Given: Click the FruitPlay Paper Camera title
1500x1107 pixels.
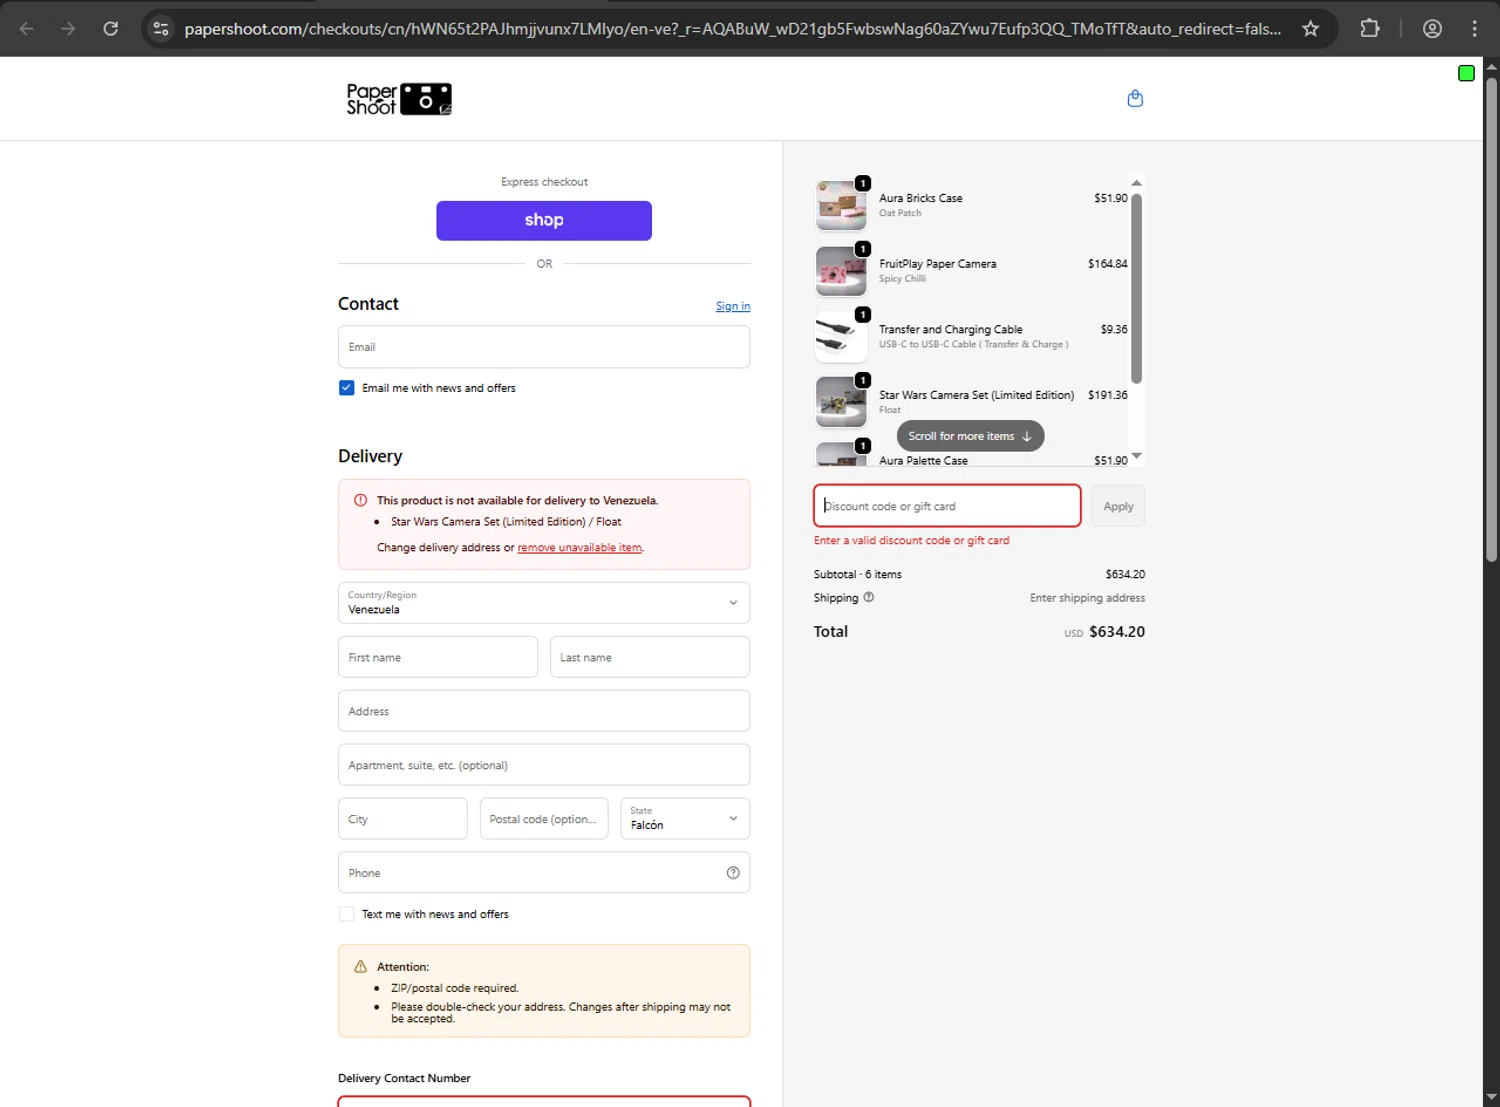Looking at the screenshot, I should [937, 264].
